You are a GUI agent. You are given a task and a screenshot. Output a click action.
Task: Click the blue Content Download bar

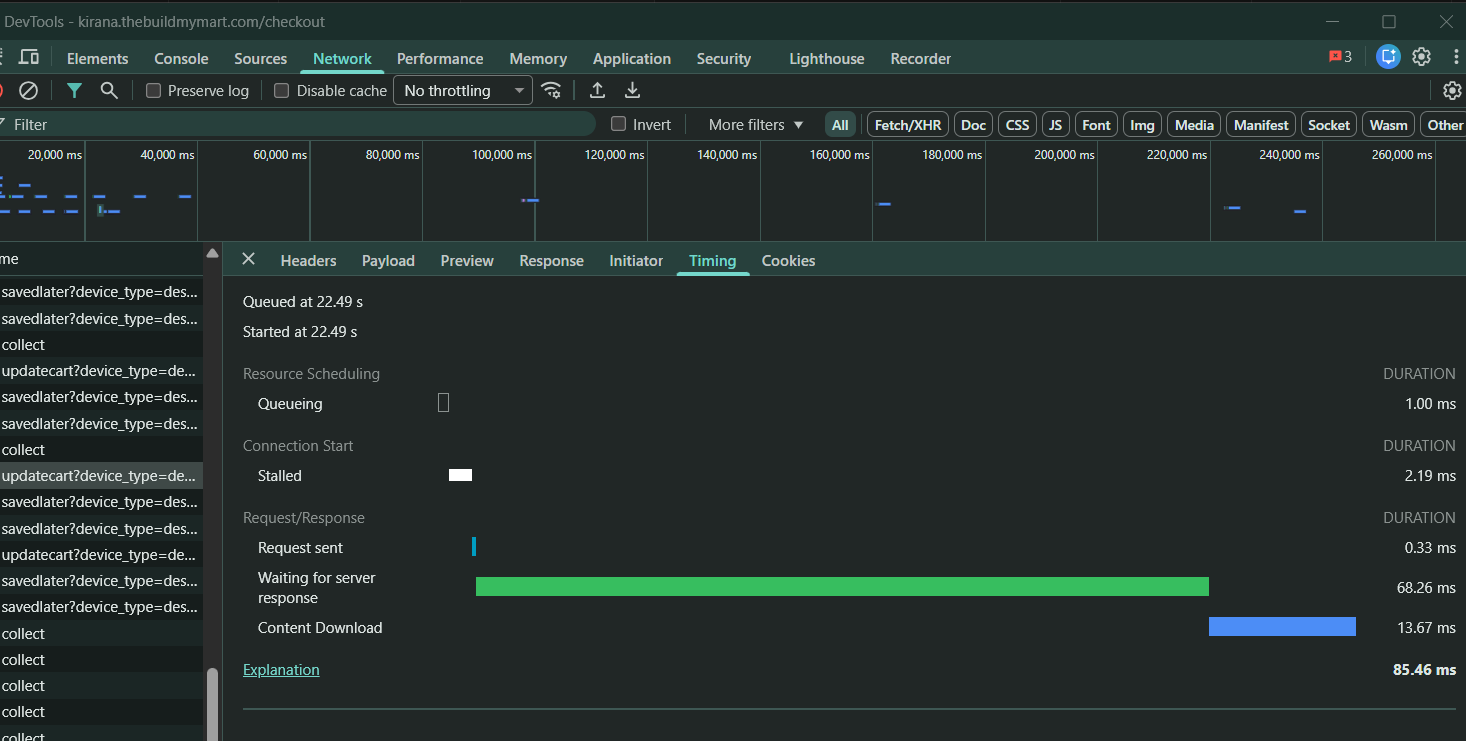[1282, 626]
